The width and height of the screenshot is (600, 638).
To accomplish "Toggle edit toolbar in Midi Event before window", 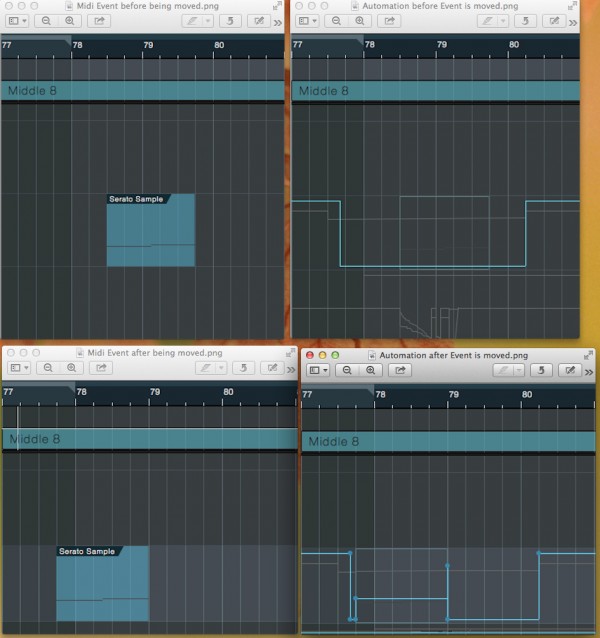I will tap(259, 21).
